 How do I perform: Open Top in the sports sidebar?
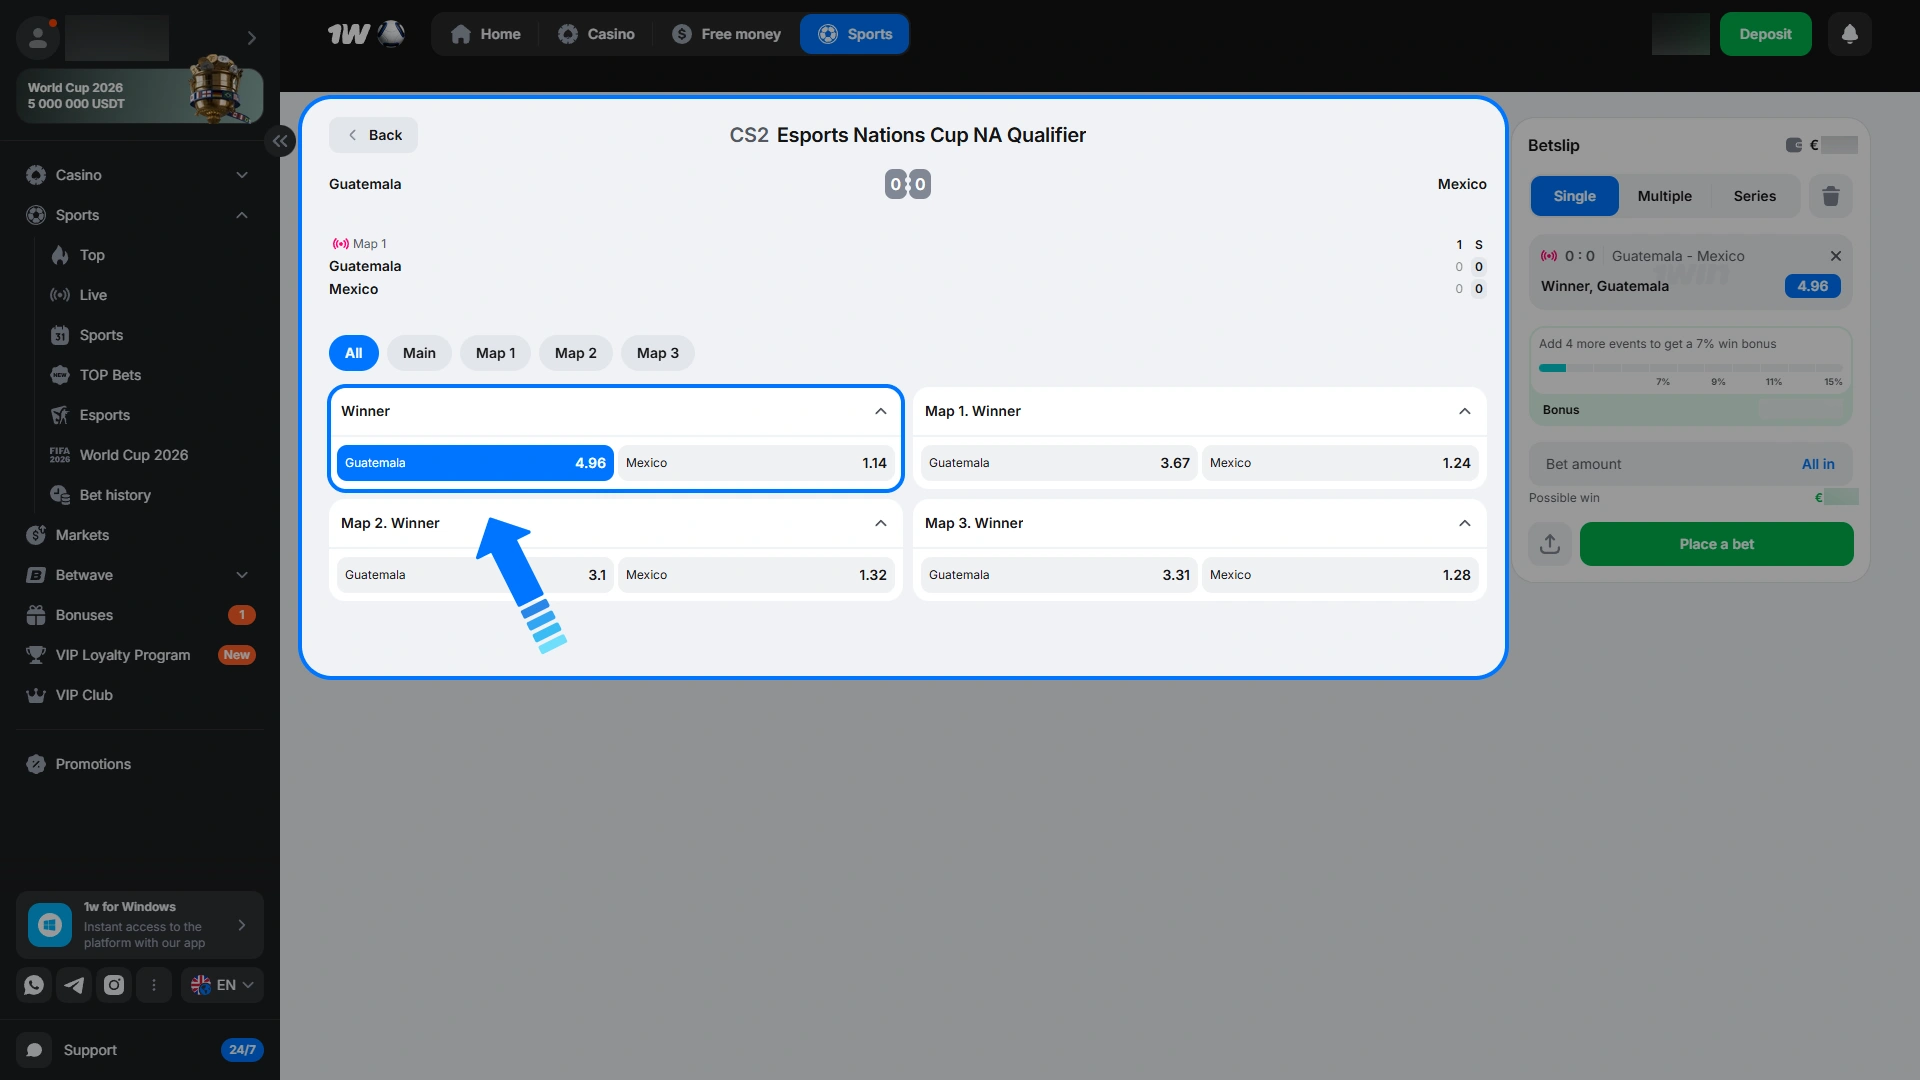coord(92,255)
